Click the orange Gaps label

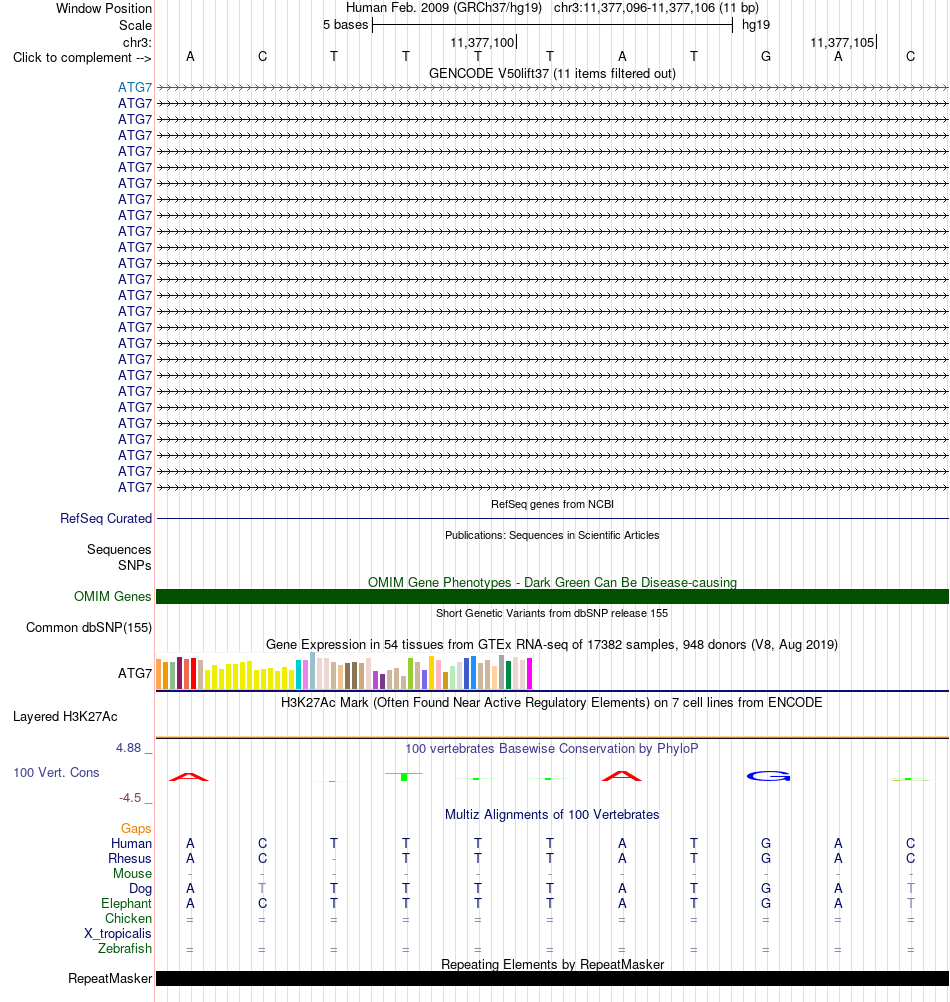coord(136,828)
